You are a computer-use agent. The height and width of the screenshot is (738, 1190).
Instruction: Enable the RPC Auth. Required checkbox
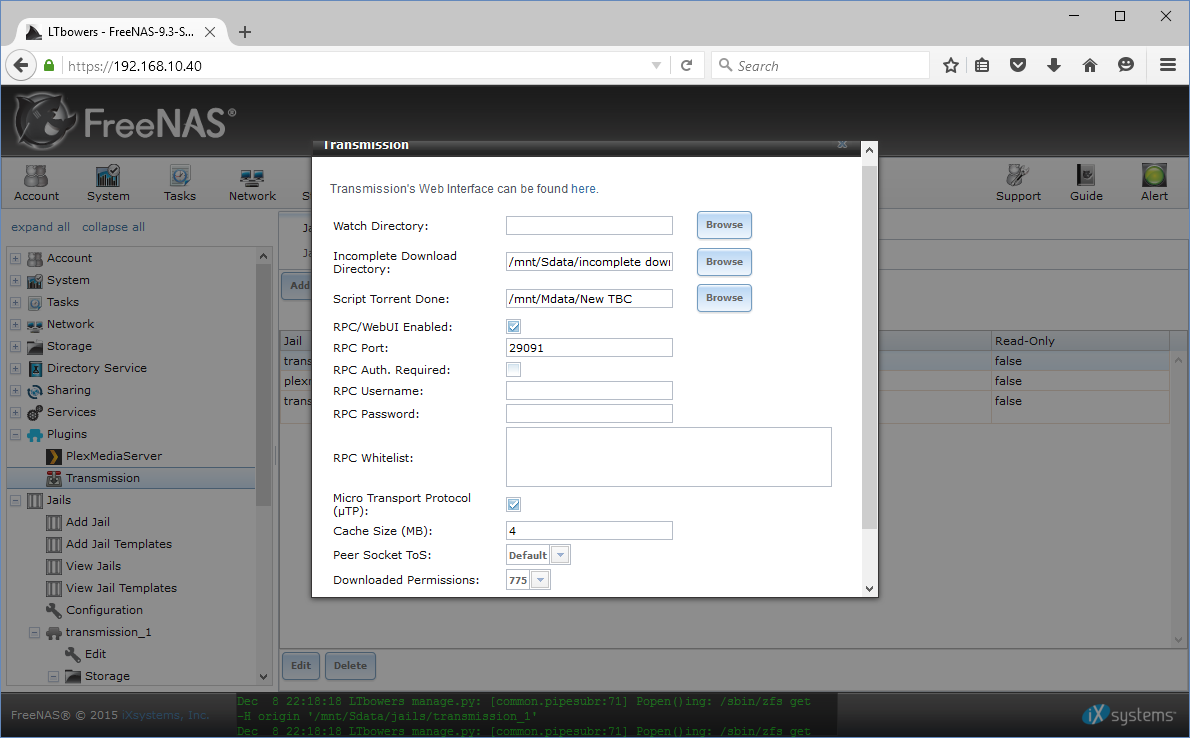(514, 370)
